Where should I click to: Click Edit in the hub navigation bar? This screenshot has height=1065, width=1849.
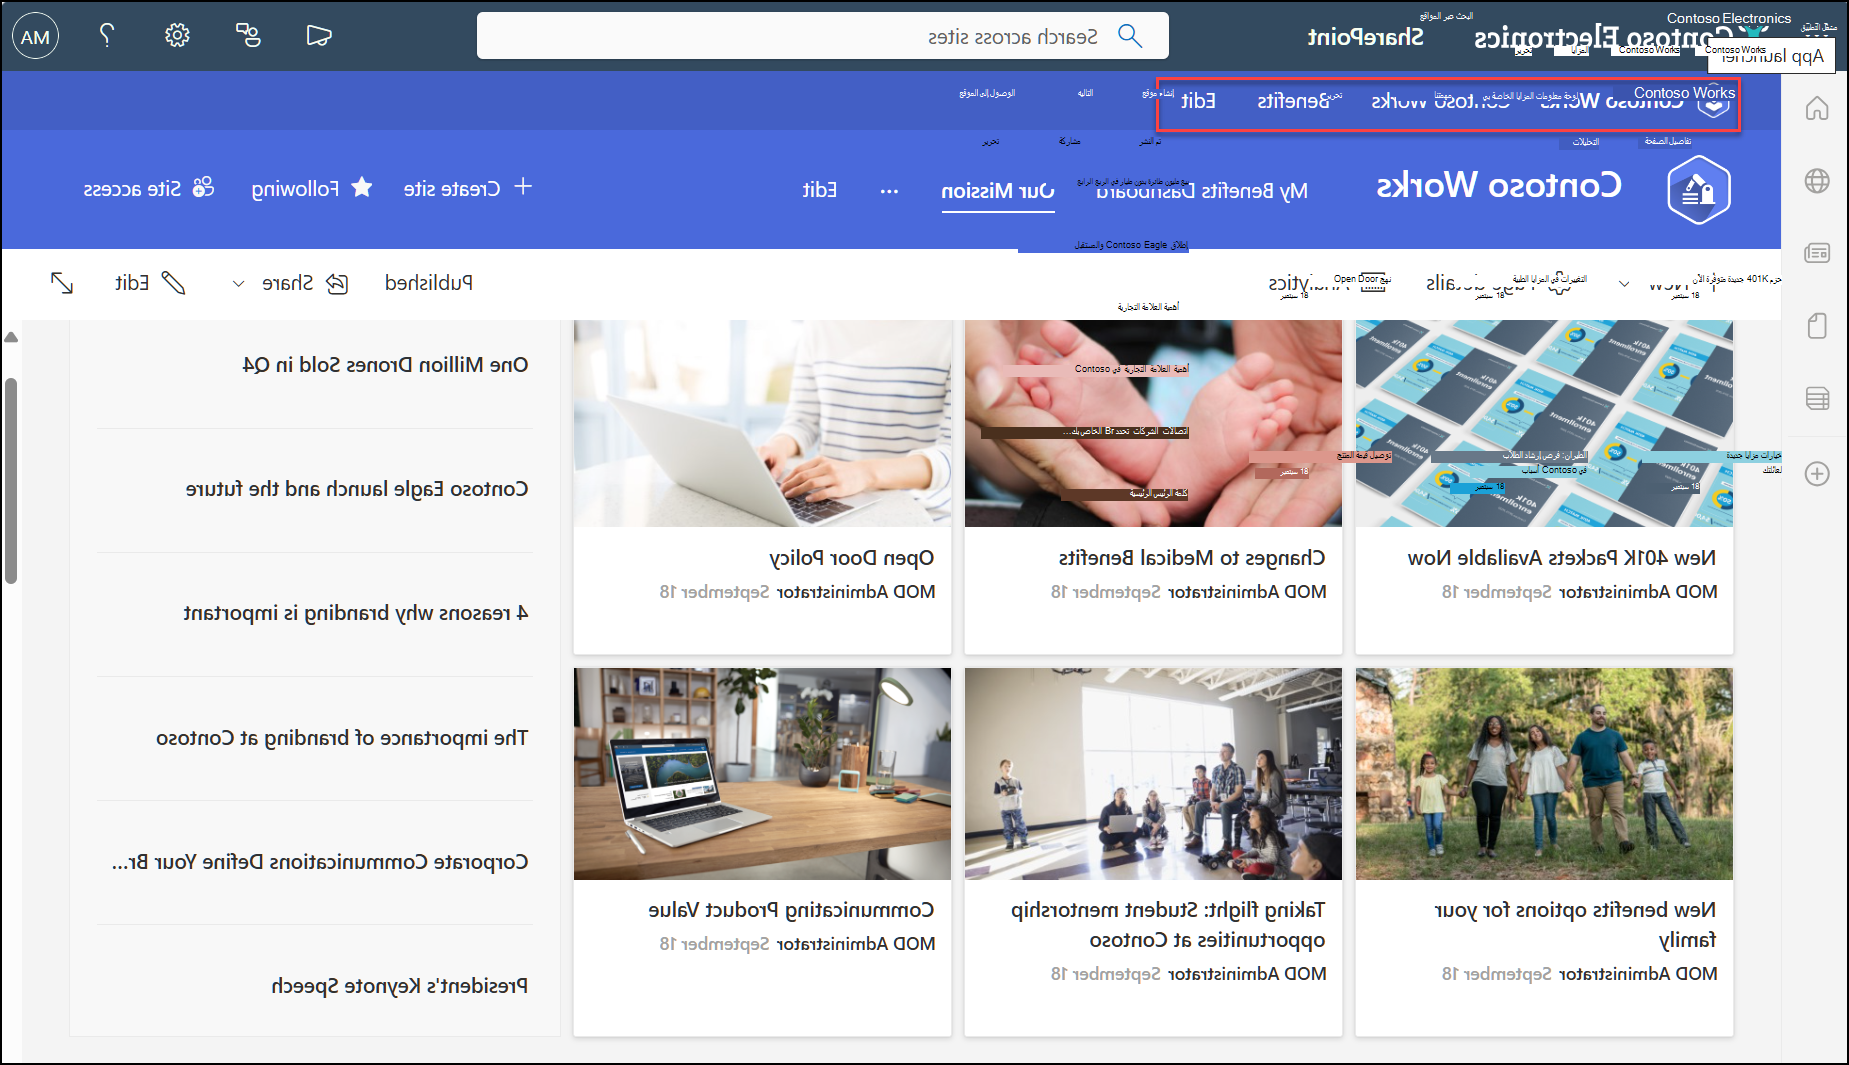click(x=1198, y=101)
